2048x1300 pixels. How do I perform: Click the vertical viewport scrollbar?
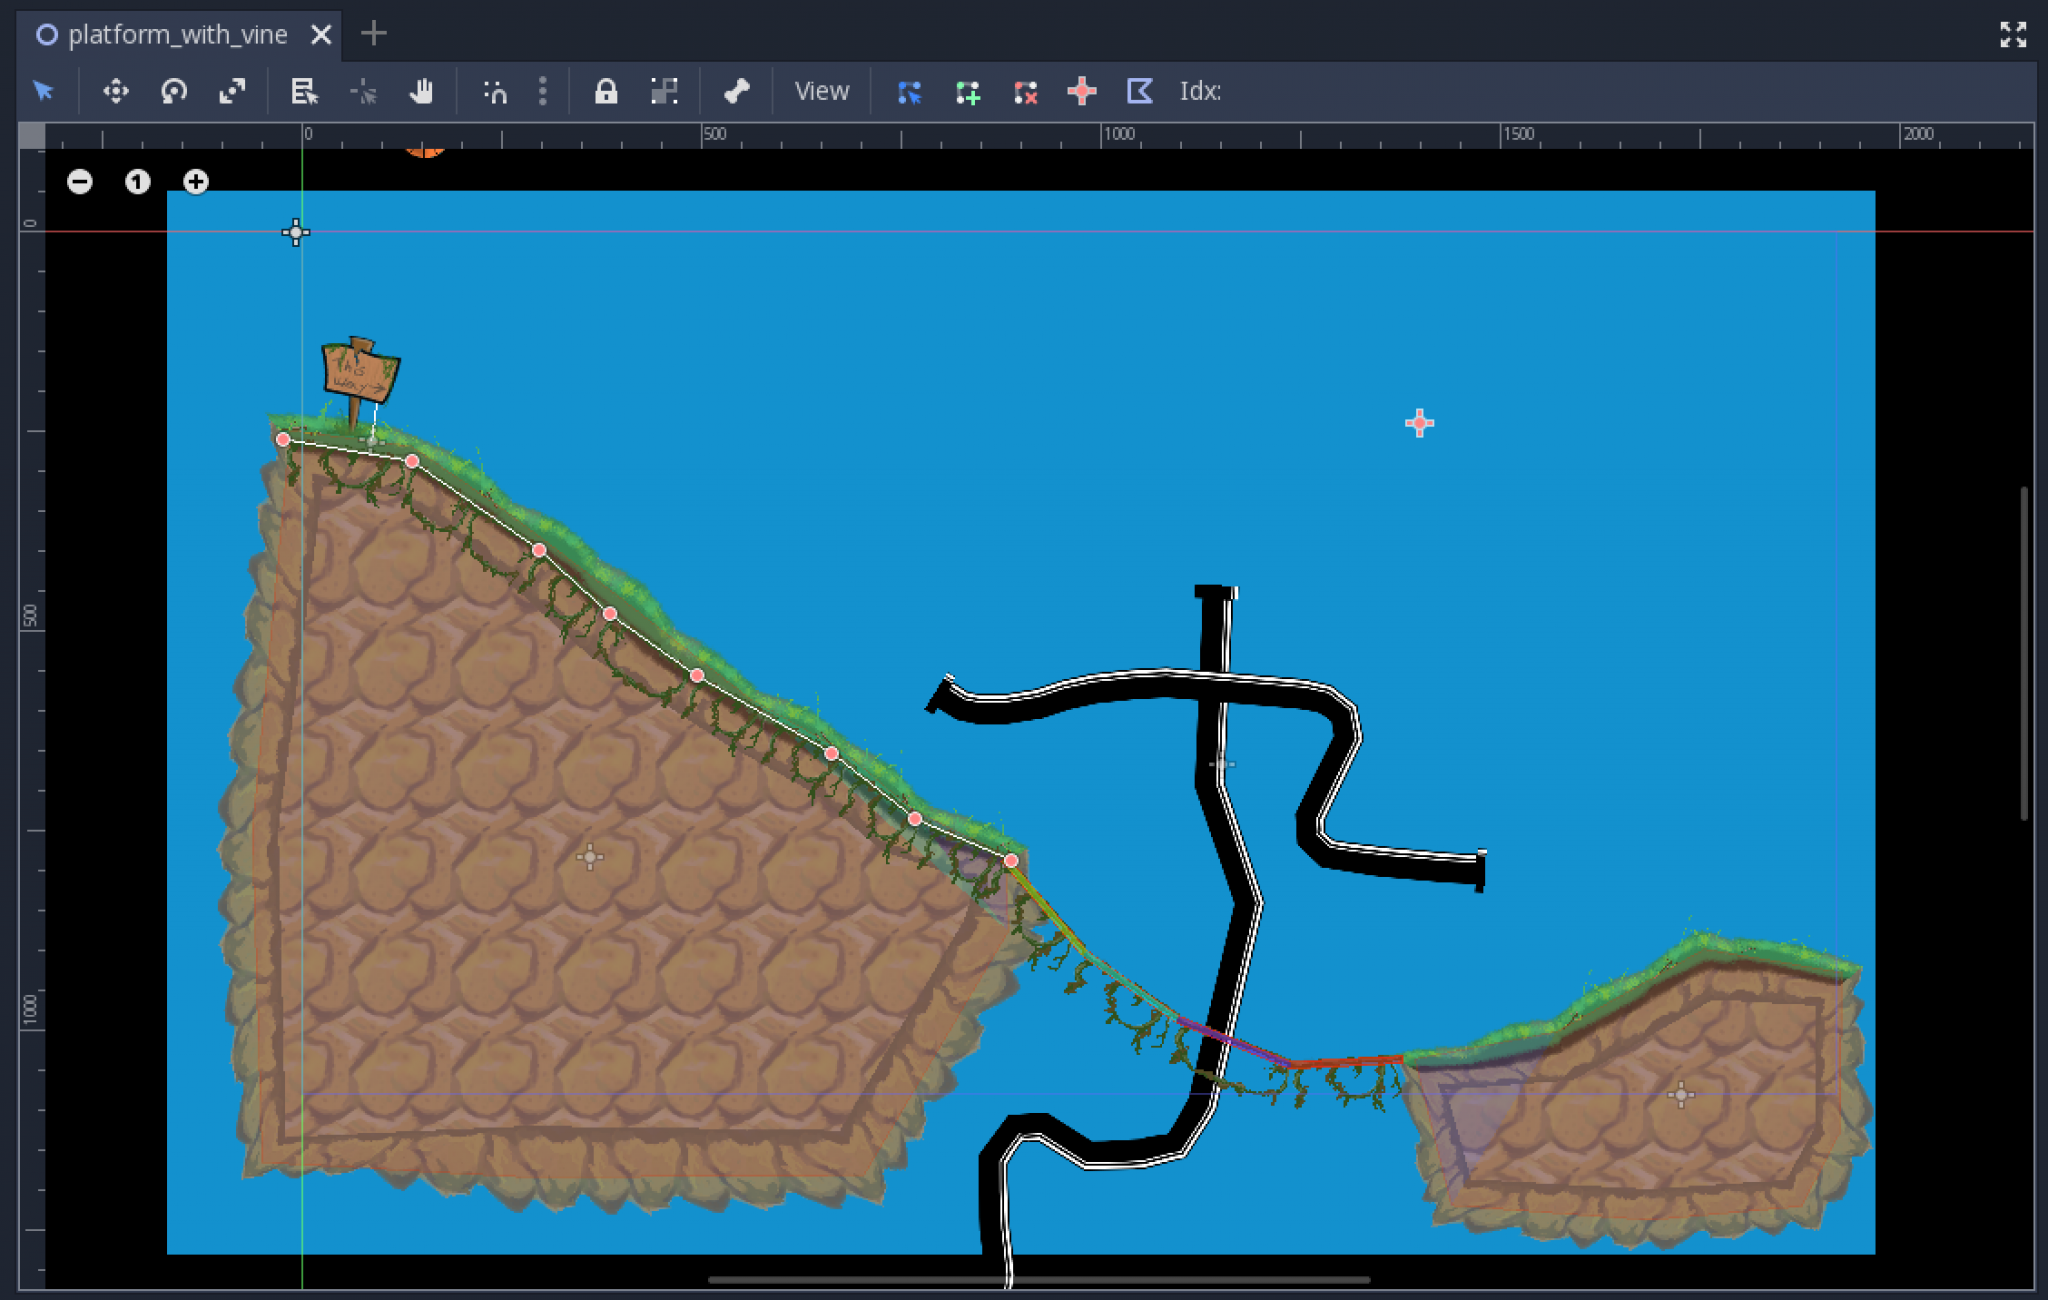pos(2024,653)
